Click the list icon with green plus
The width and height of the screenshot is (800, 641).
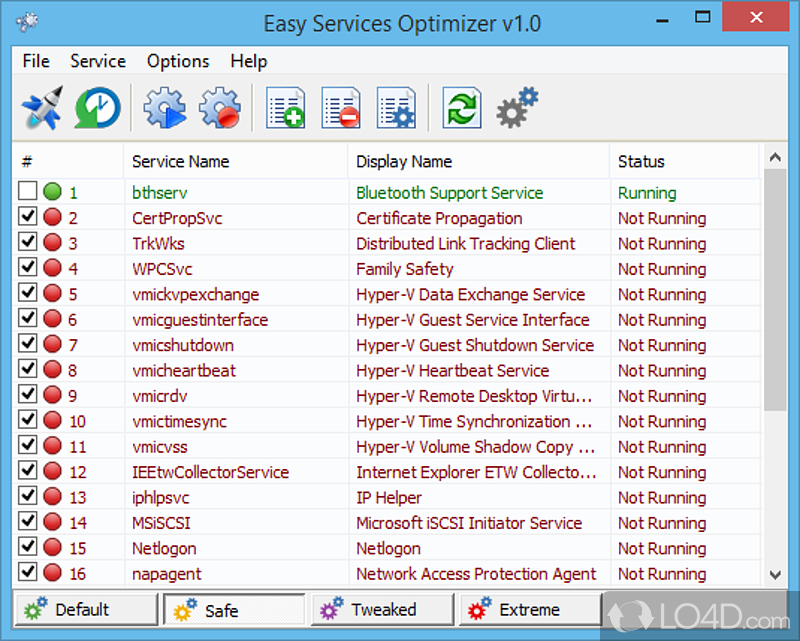point(285,107)
